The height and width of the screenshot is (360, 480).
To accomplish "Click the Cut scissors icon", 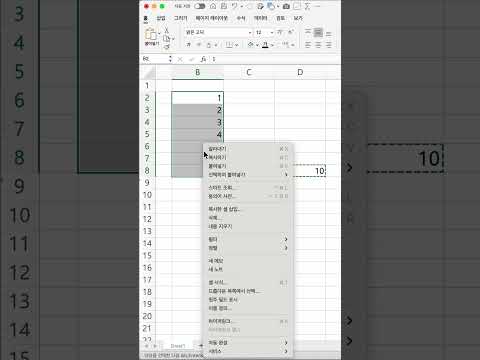I will (167, 31).
